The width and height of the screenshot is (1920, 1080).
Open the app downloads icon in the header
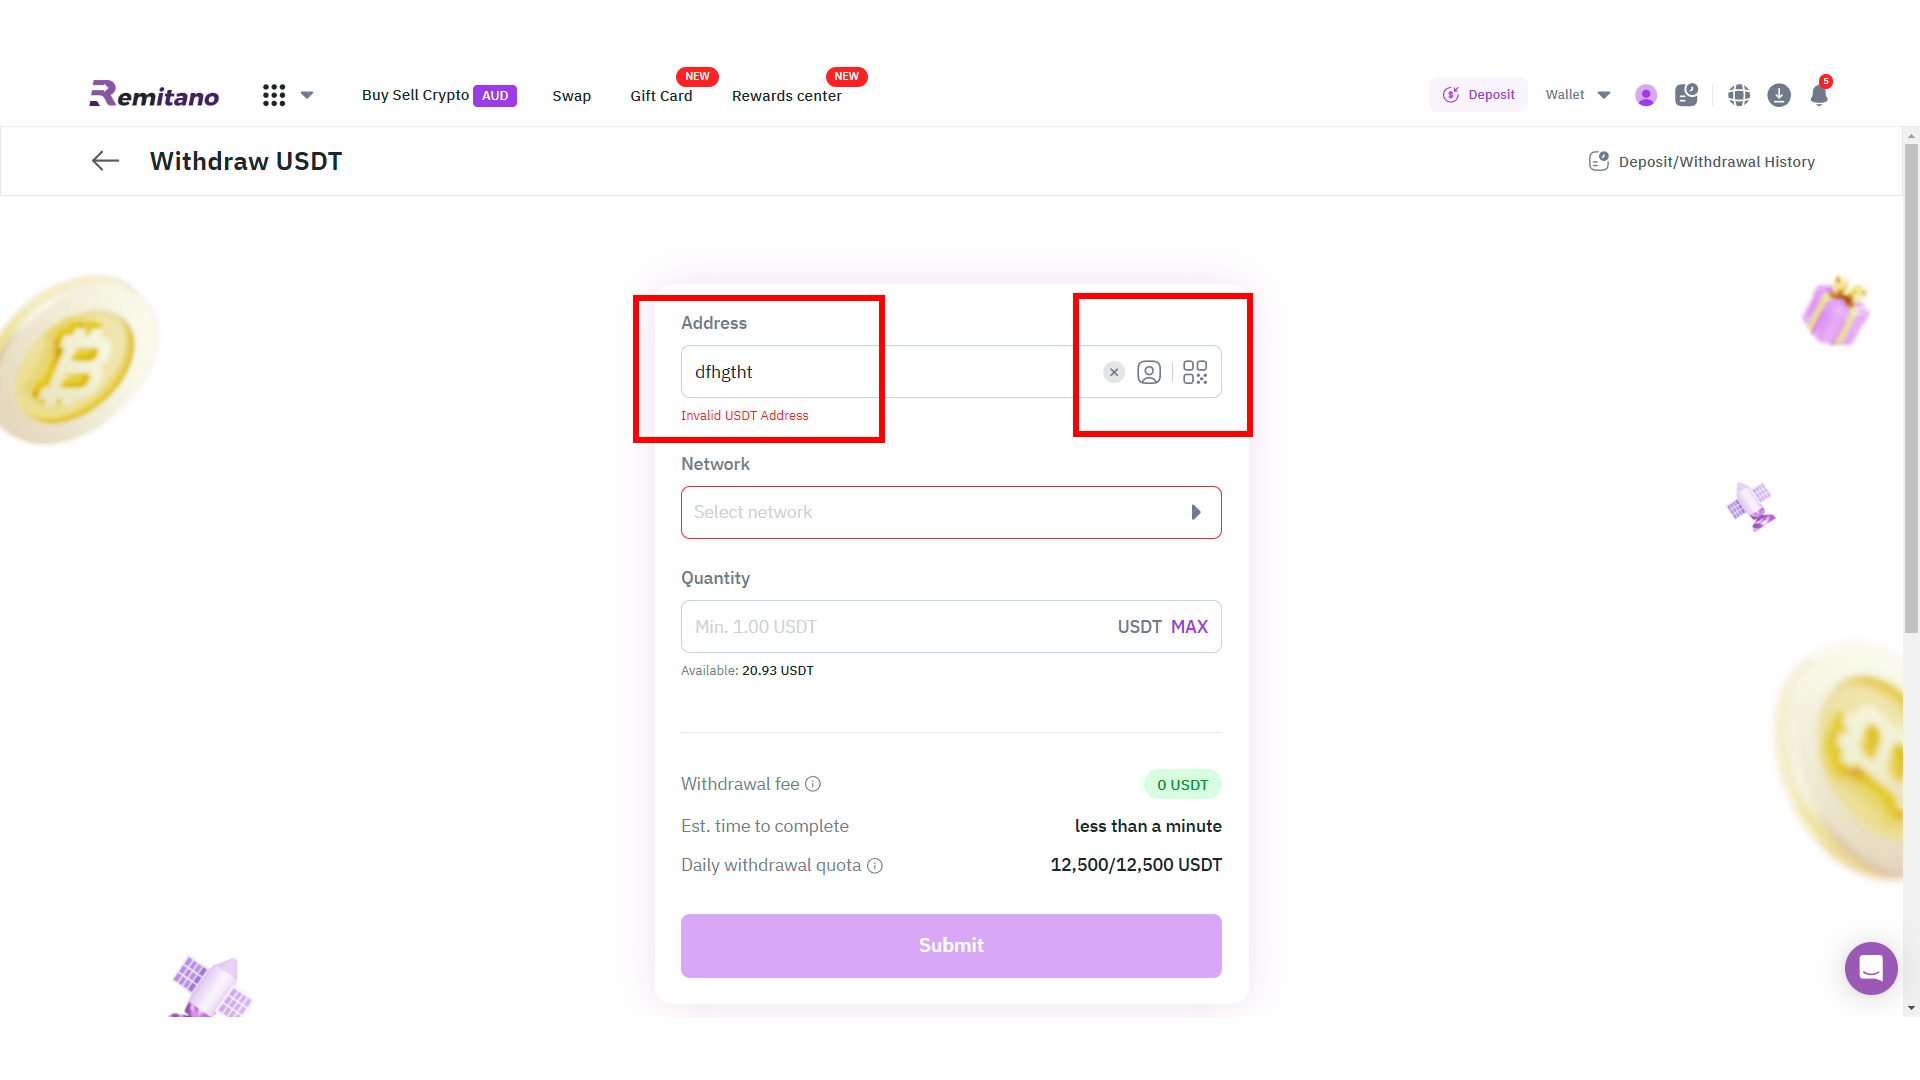click(1779, 95)
